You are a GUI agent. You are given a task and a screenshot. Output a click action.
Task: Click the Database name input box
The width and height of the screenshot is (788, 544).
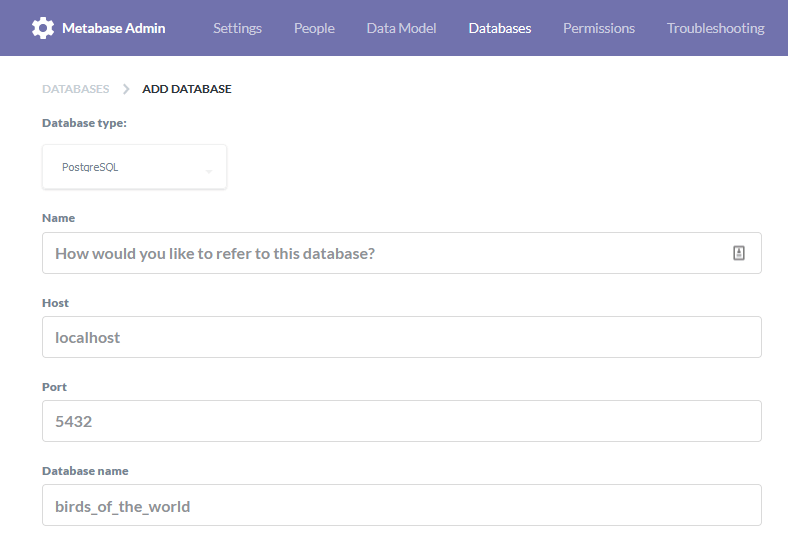coord(401,505)
